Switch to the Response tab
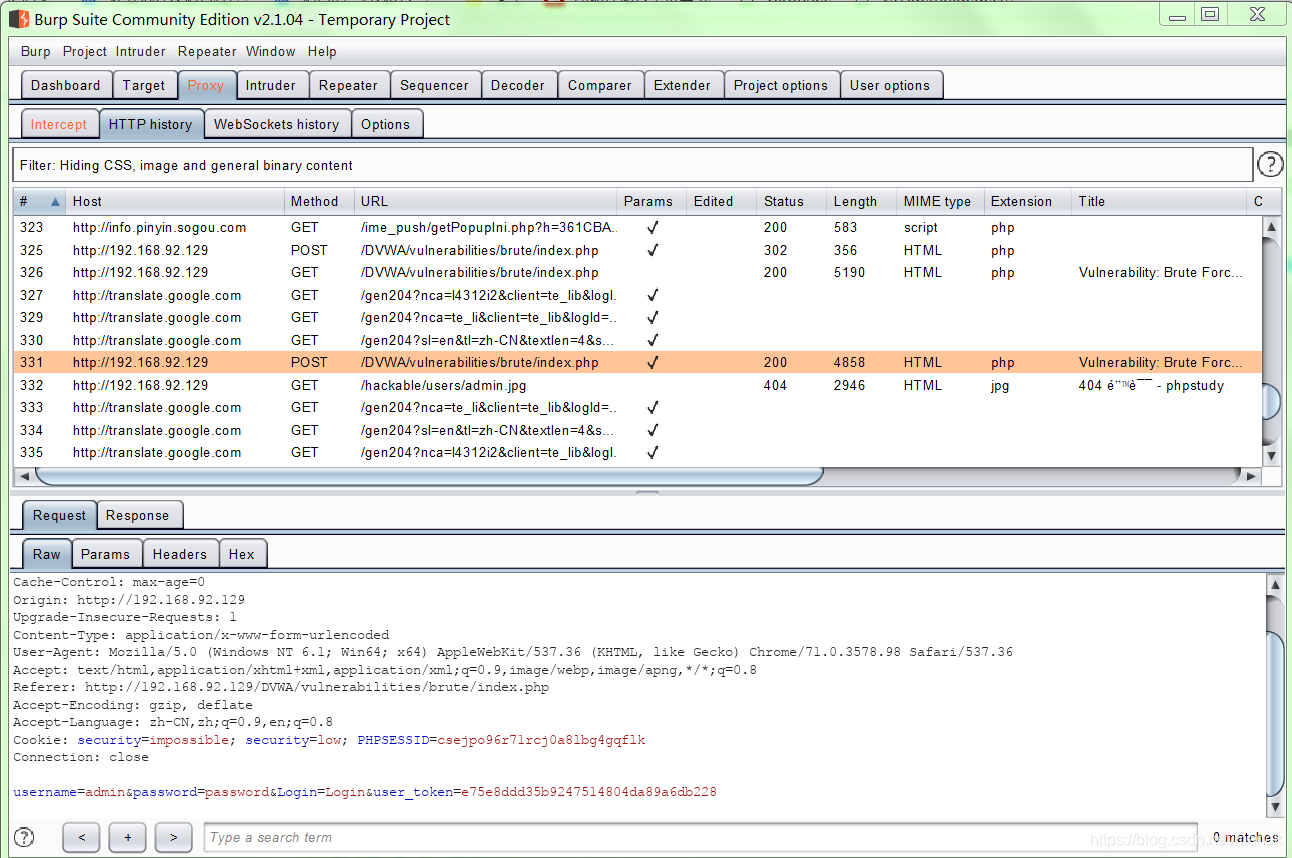Image resolution: width=1292 pixels, height=858 pixels. (138, 515)
